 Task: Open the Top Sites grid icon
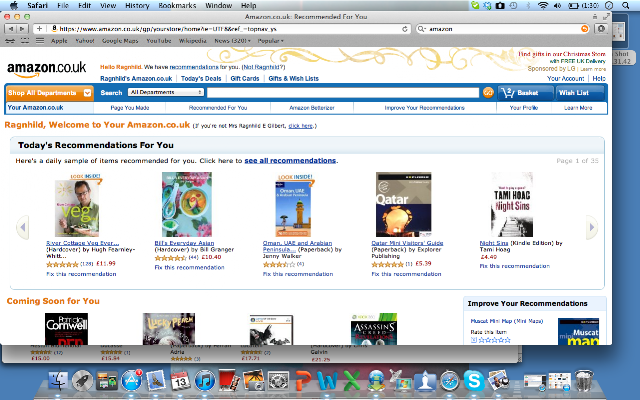click(25, 41)
